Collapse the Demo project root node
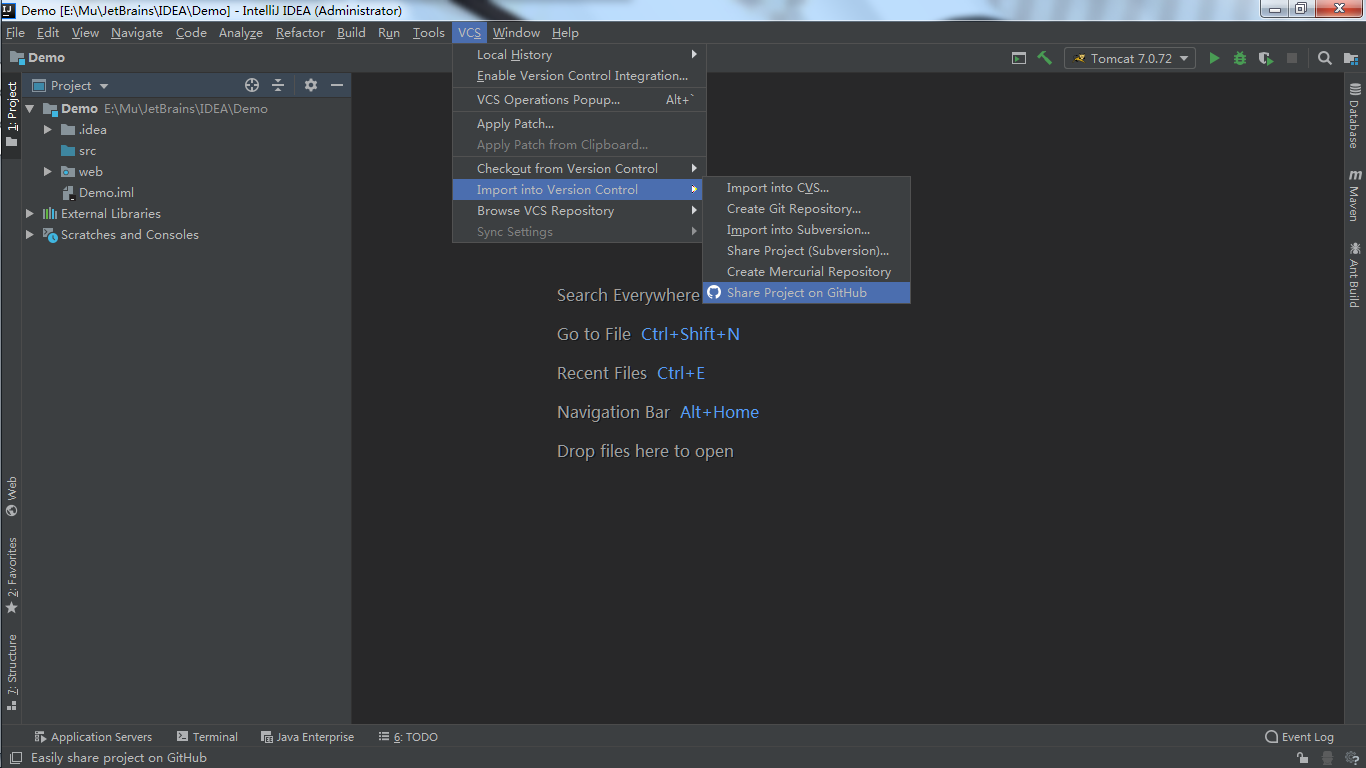The image size is (1366, 768). [x=30, y=108]
